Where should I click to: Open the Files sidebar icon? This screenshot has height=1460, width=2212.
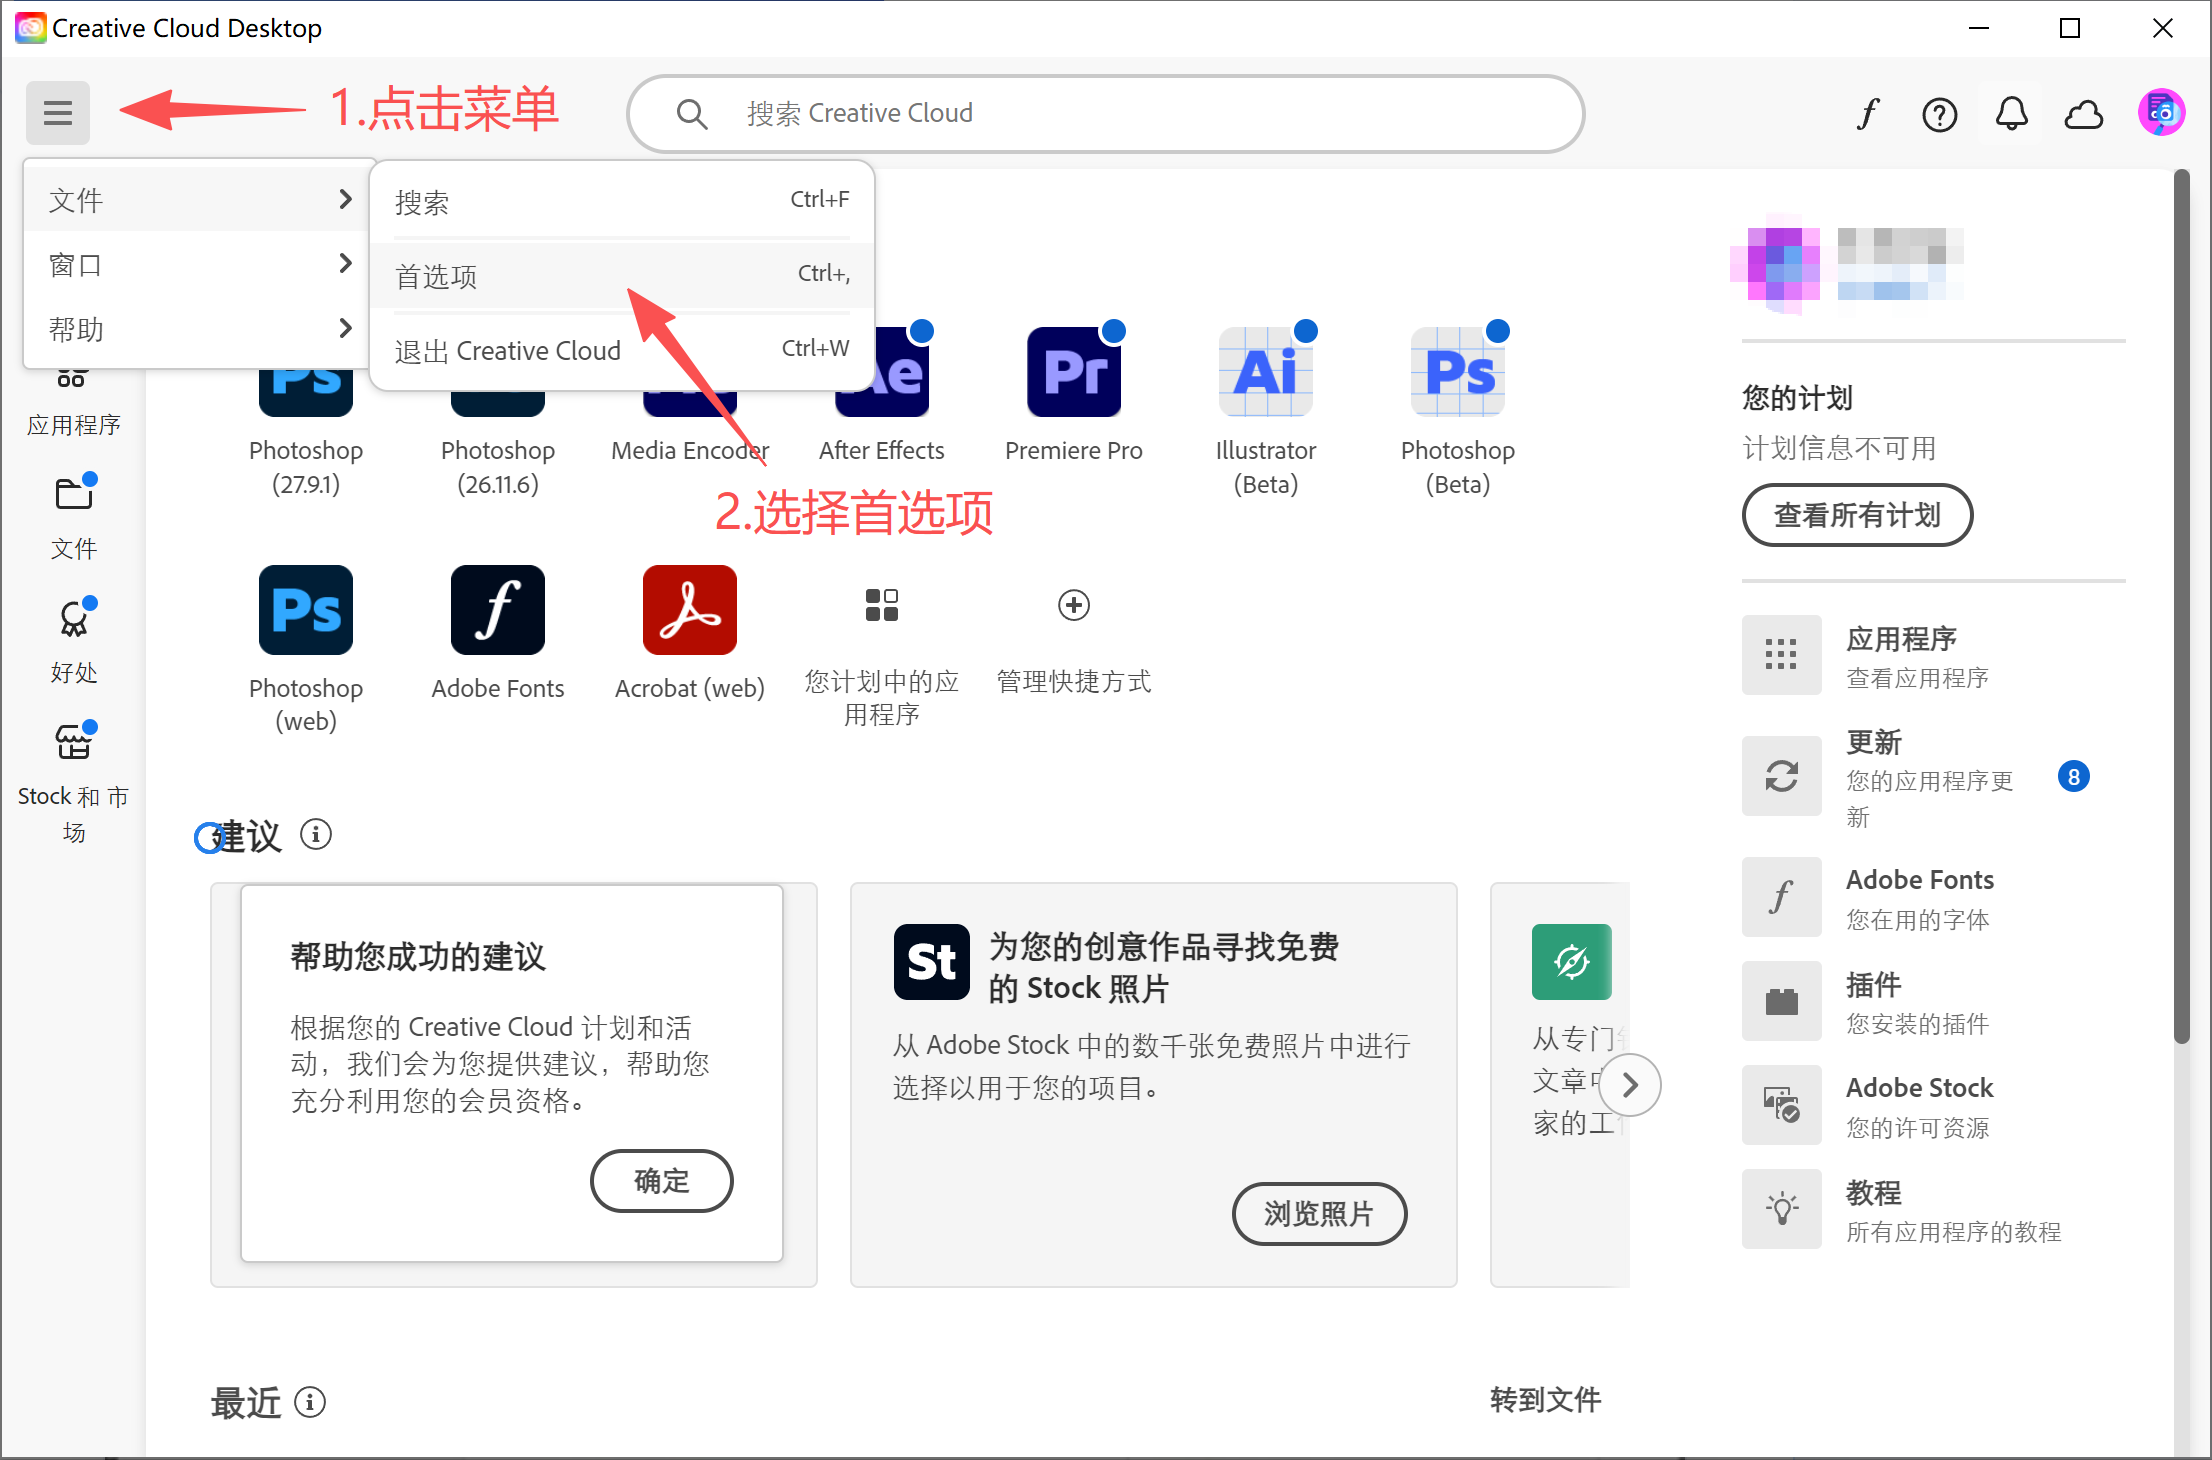[x=74, y=495]
